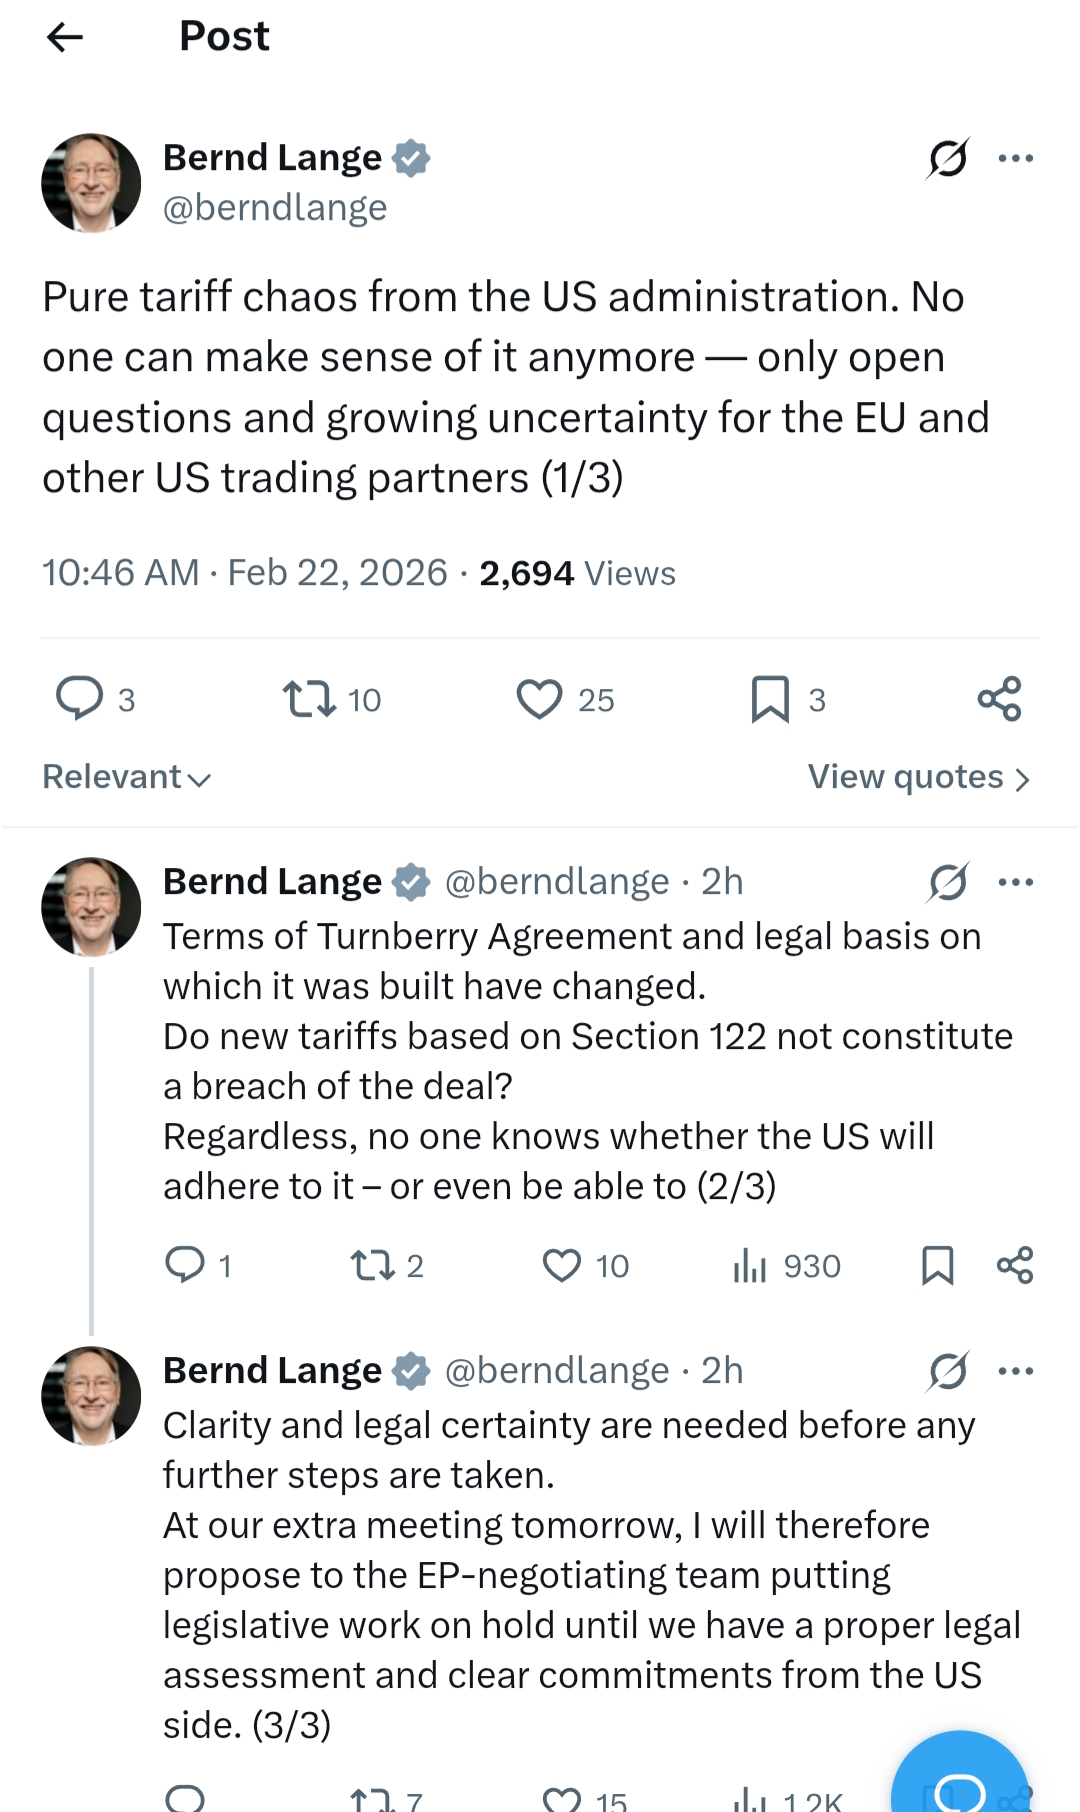Share the main post
The width and height of the screenshot is (1080, 1812).
pyautogui.click(x=999, y=699)
